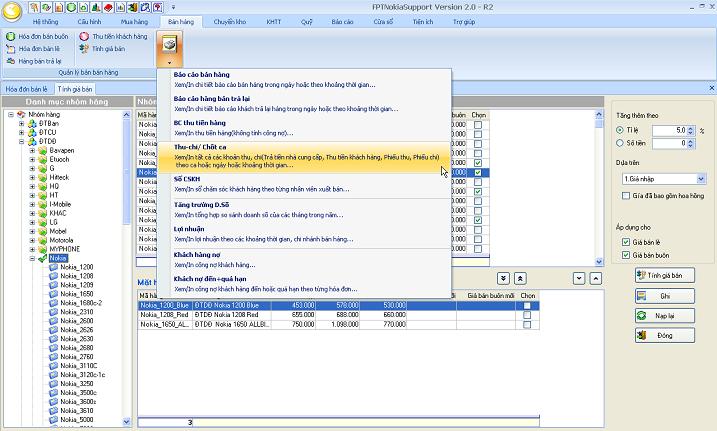Choose Thu-chi/ Chốt ca from the menu
The width and height of the screenshot is (717, 431).
(304, 157)
